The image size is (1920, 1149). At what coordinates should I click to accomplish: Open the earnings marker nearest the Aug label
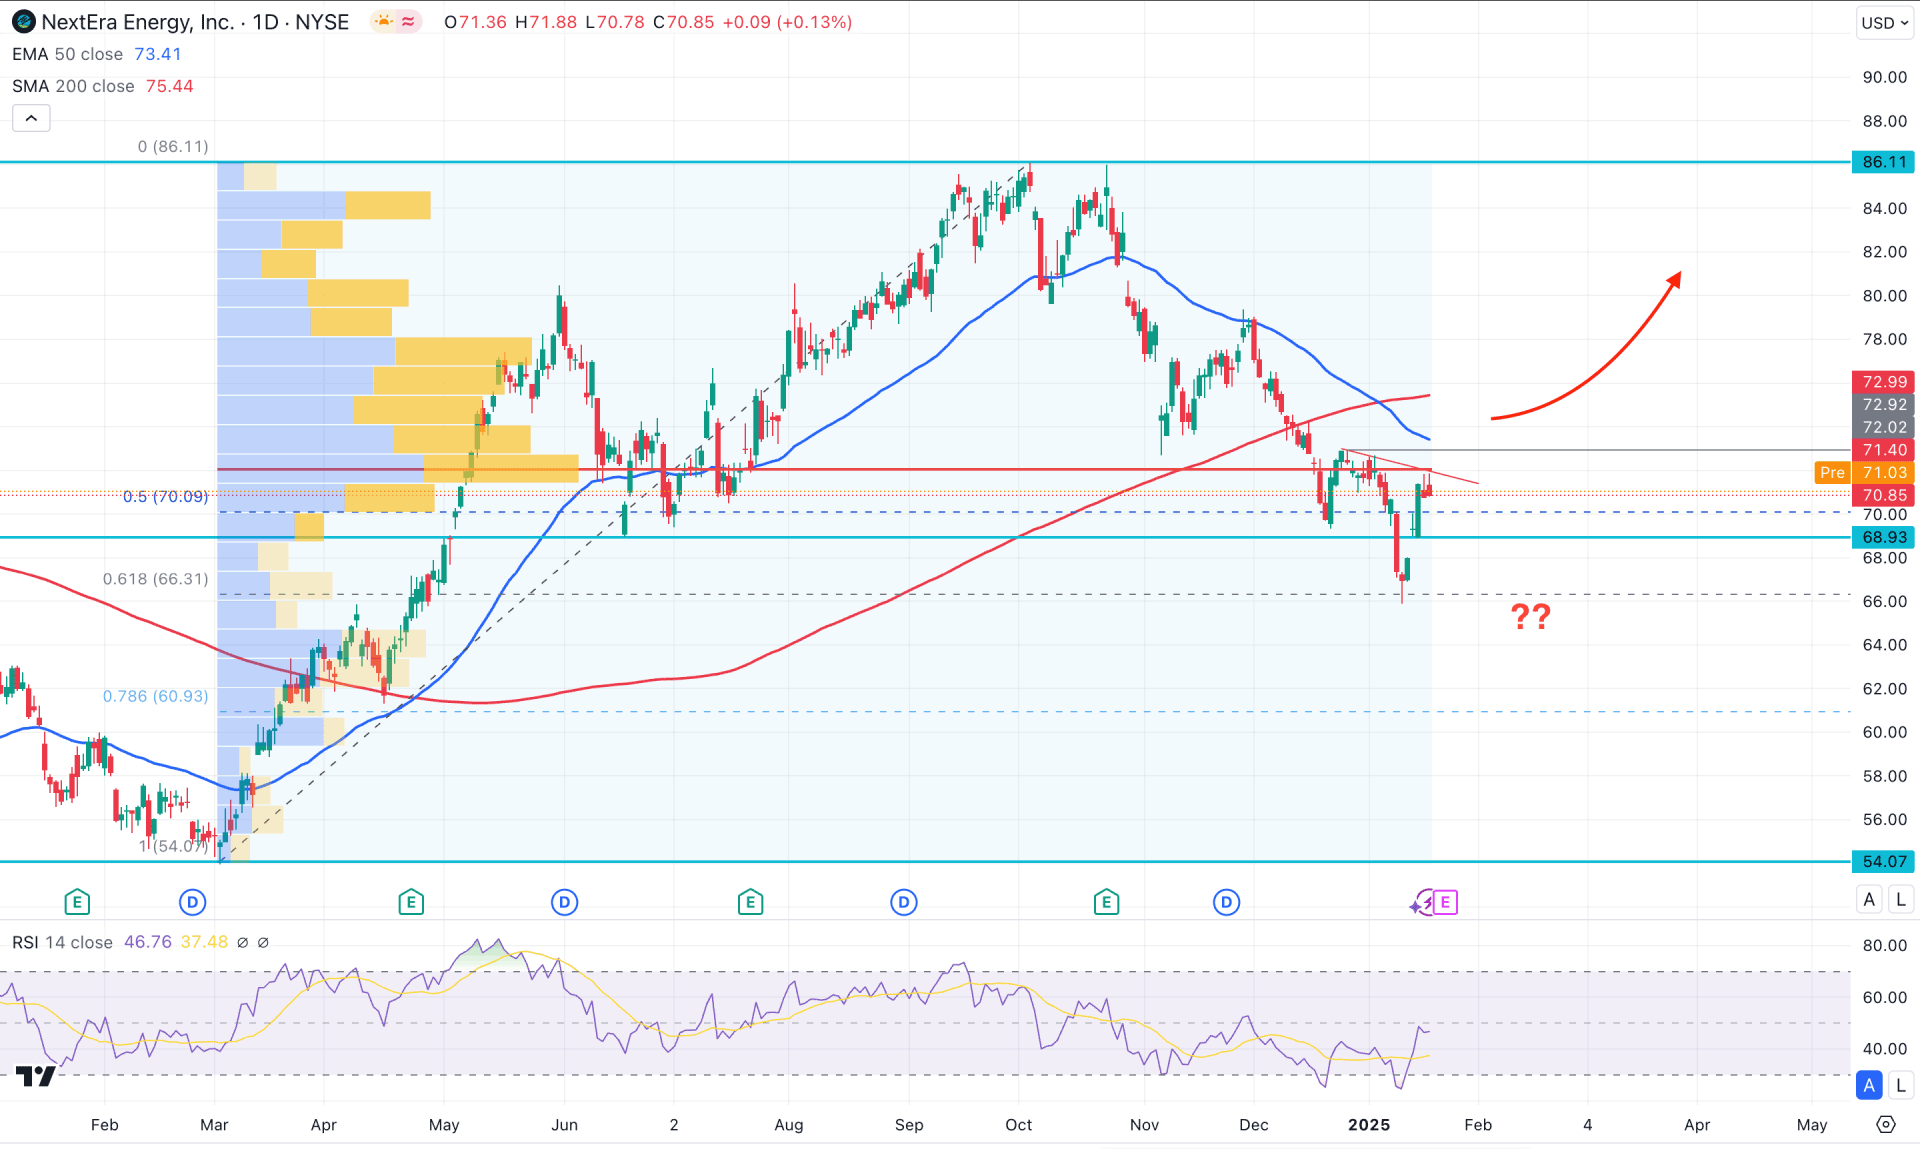(x=750, y=903)
